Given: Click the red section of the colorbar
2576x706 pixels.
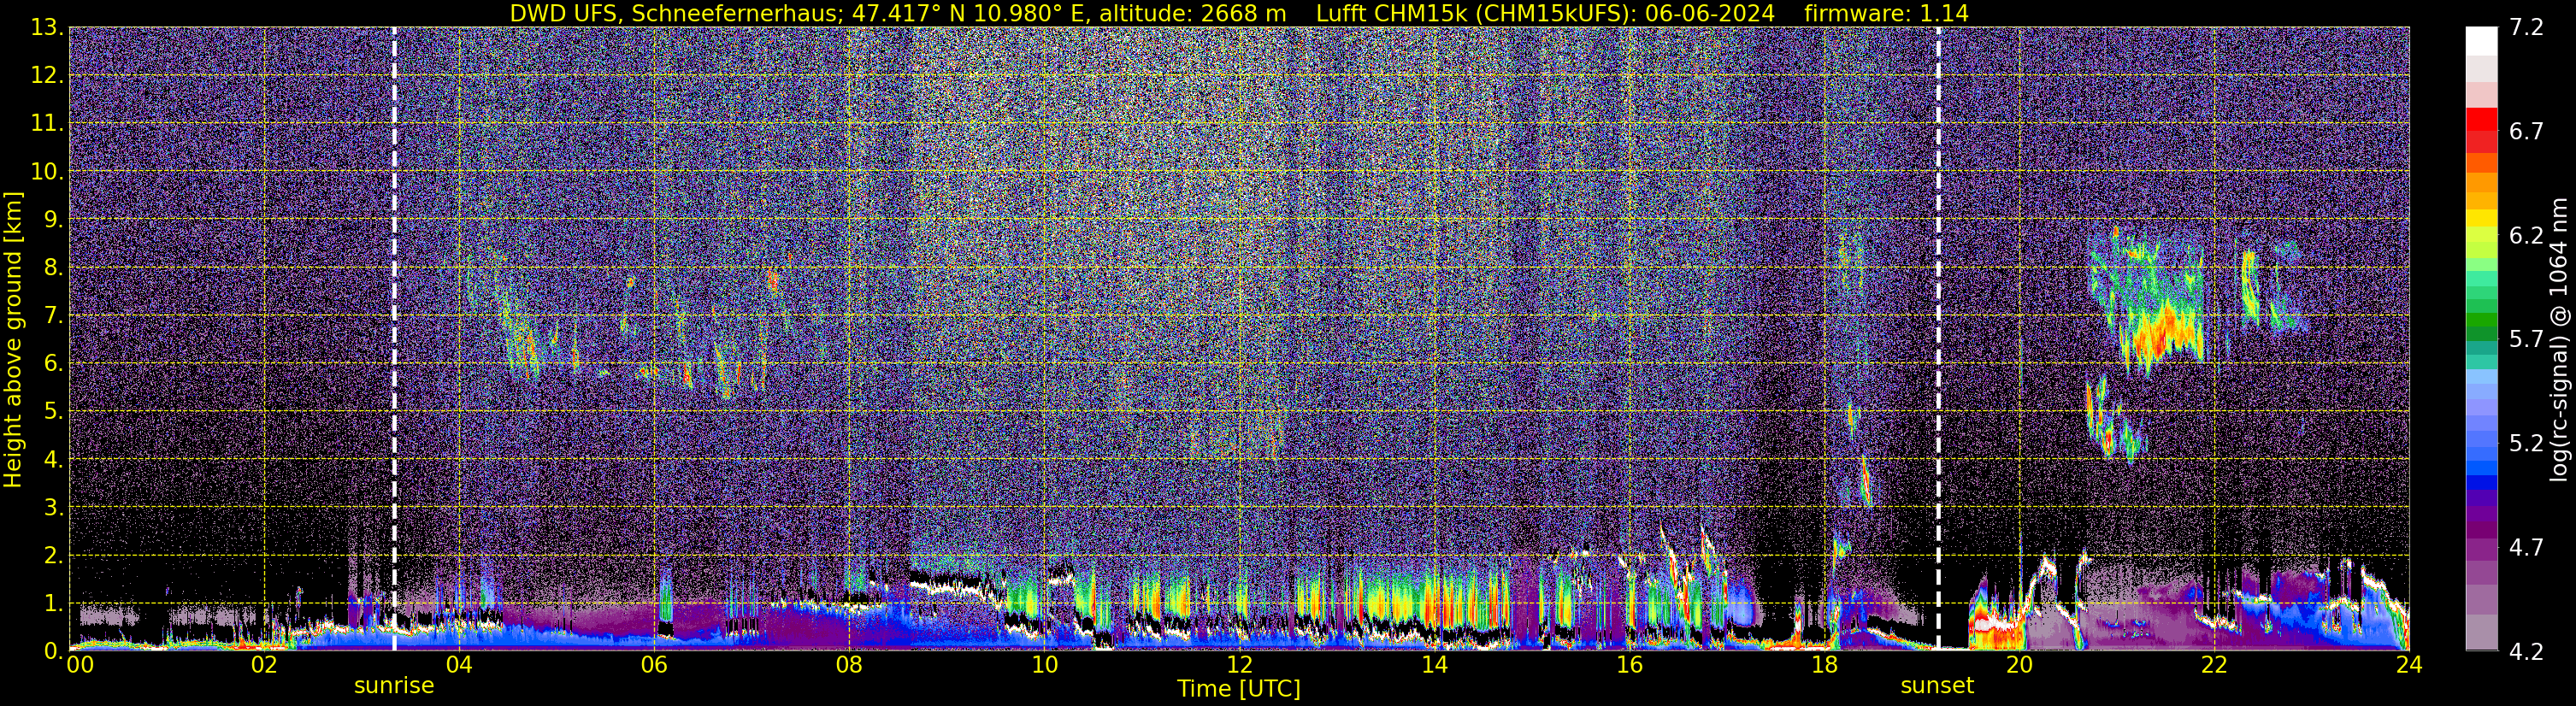Looking at the screenshot, I should point(2481,130).
